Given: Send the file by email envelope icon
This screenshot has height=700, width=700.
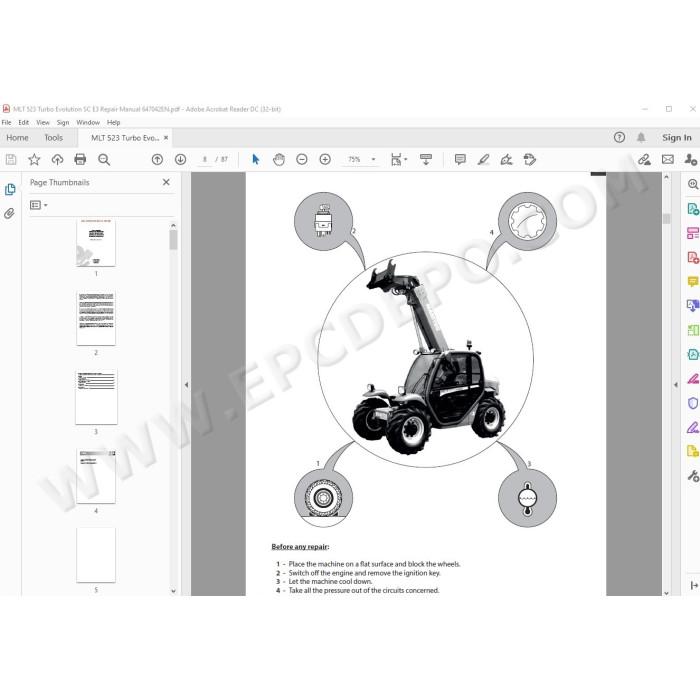Looking at the screenshot, I should click(x=668, y=159).
